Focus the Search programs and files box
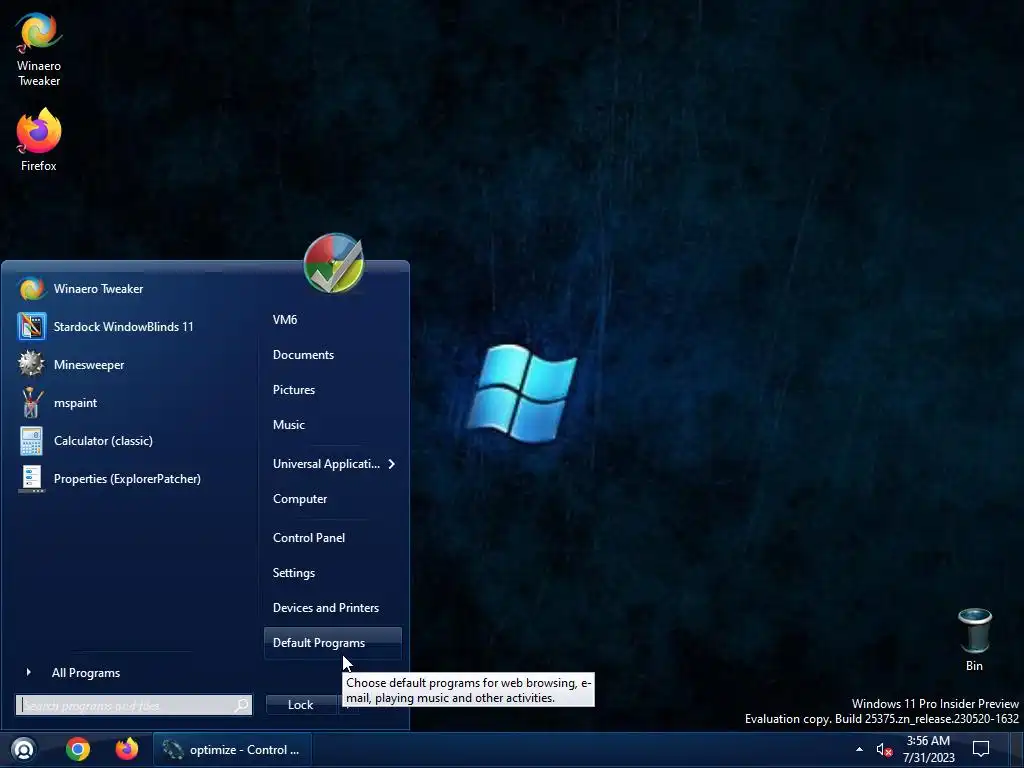The image size is (1024, 768). pos(134,705)
